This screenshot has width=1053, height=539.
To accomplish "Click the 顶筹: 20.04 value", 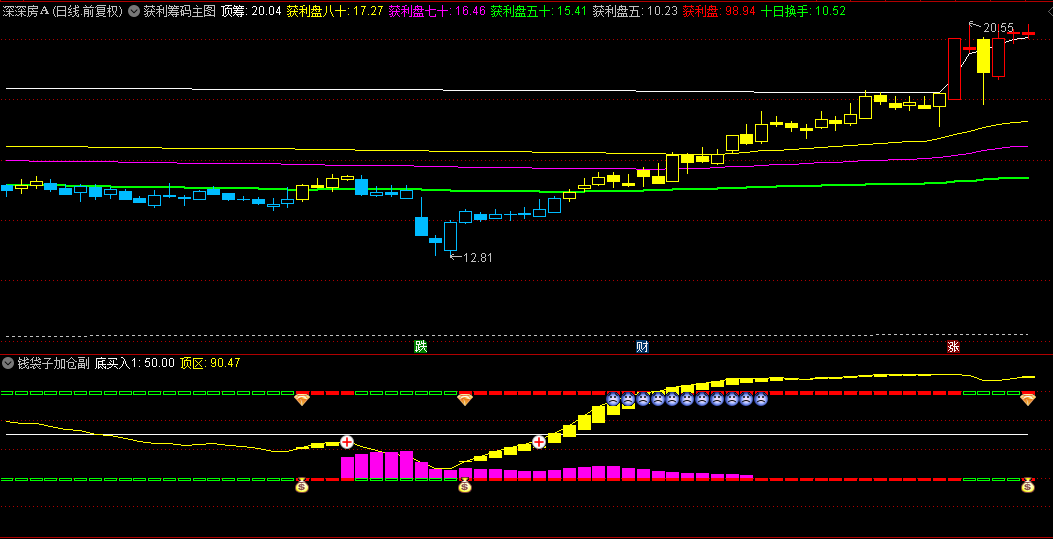I will [x=250, y=11].
